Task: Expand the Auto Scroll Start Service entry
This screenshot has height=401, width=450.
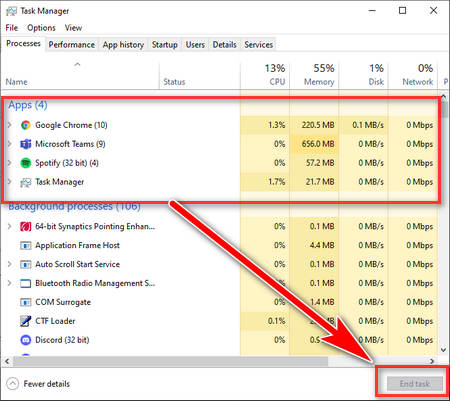Action: click(x=10, y=264)
